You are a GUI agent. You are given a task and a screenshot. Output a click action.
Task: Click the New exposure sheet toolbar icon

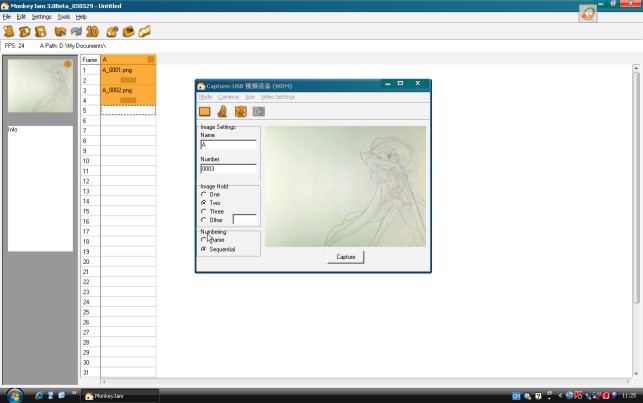[x=9, y=31]
